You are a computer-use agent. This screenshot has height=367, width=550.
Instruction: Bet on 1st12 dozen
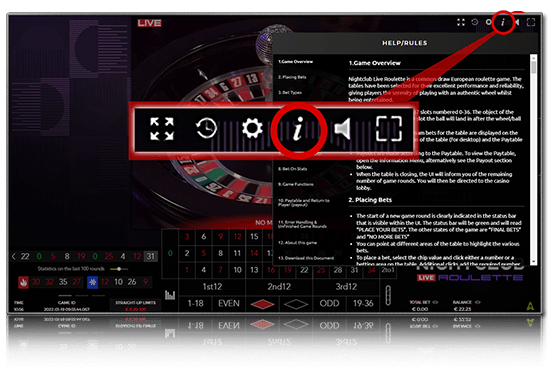pyautogui.click(x=212, y=287)
